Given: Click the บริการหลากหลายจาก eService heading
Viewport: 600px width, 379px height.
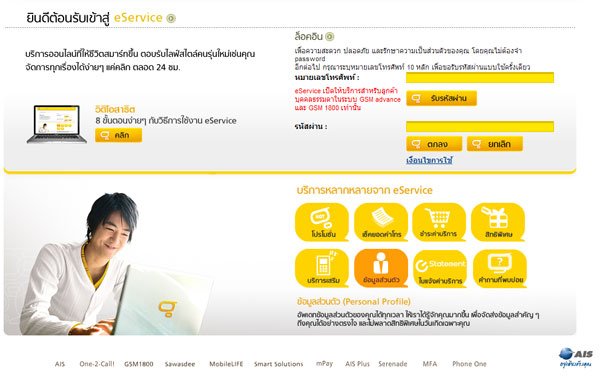Looking at the screenshot, I should pos(365,190).
